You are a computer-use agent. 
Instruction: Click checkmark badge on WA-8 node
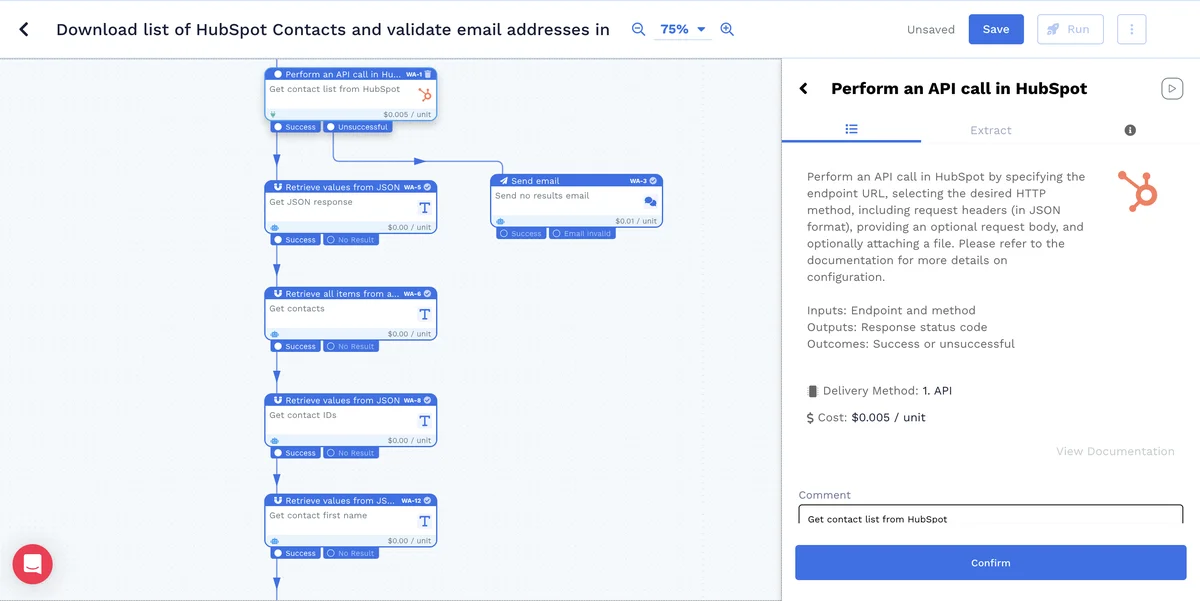(x=429, y=400)
